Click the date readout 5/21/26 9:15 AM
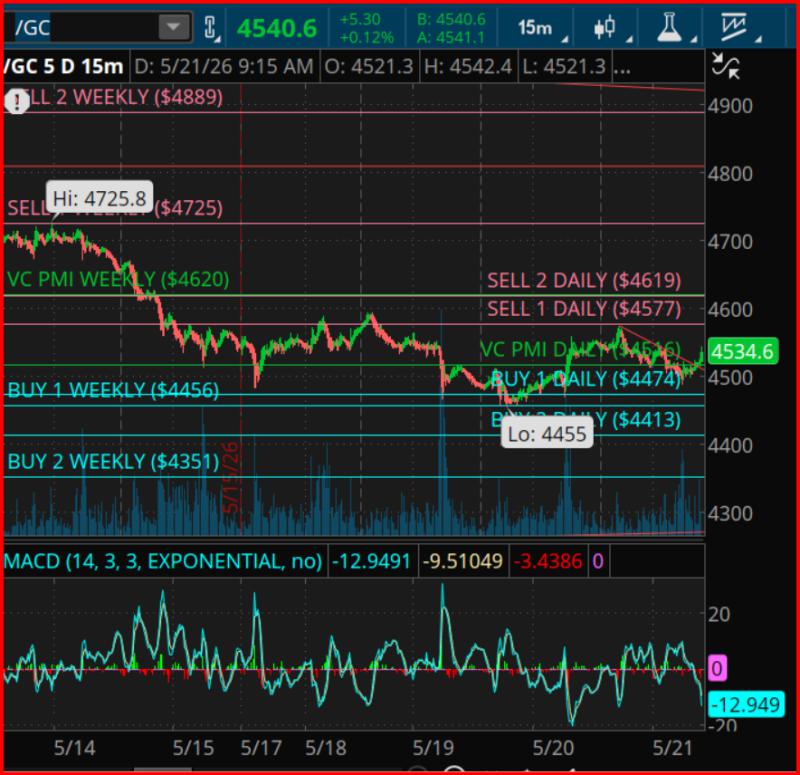This screenshot has width=800, height=775. [x=224, y=66]
